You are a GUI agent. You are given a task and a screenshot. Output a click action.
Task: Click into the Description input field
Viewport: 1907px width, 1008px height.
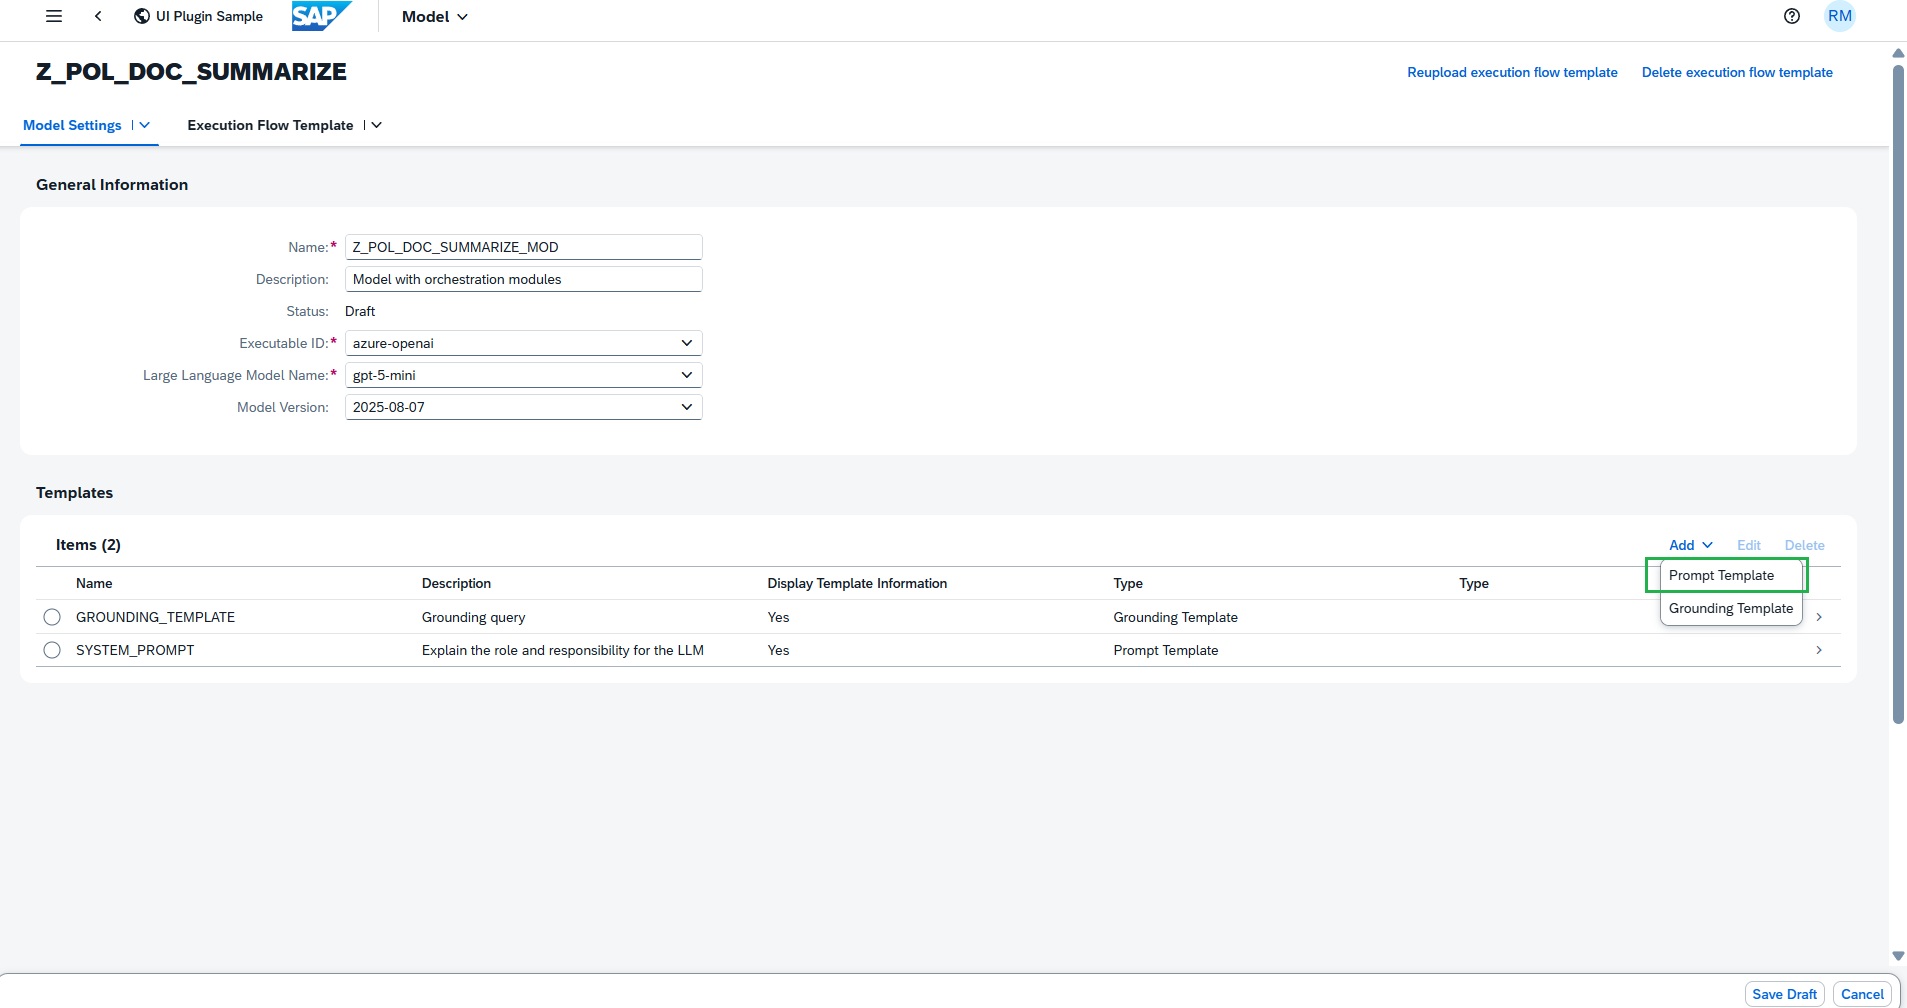click(x=523, y=279)
